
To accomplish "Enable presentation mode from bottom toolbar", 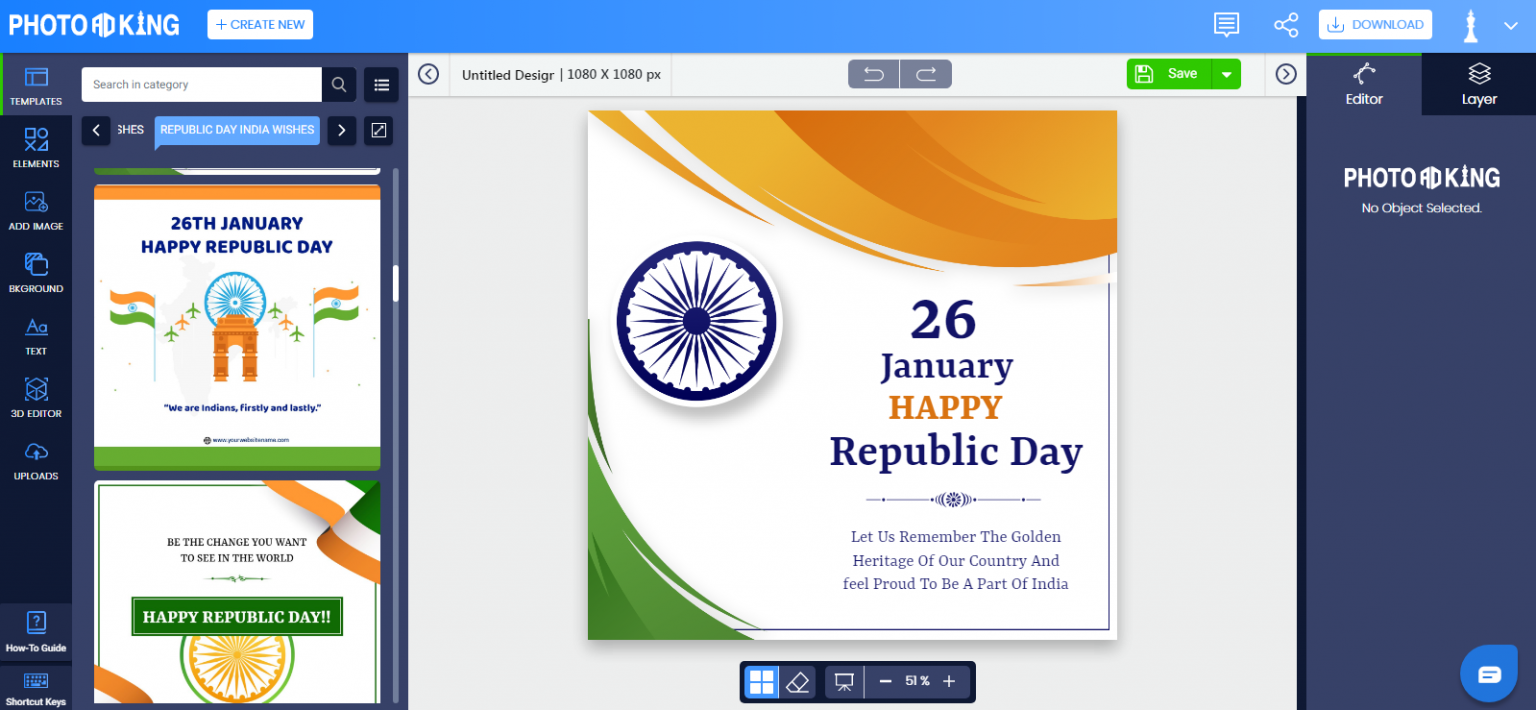I will coord(843,681).
